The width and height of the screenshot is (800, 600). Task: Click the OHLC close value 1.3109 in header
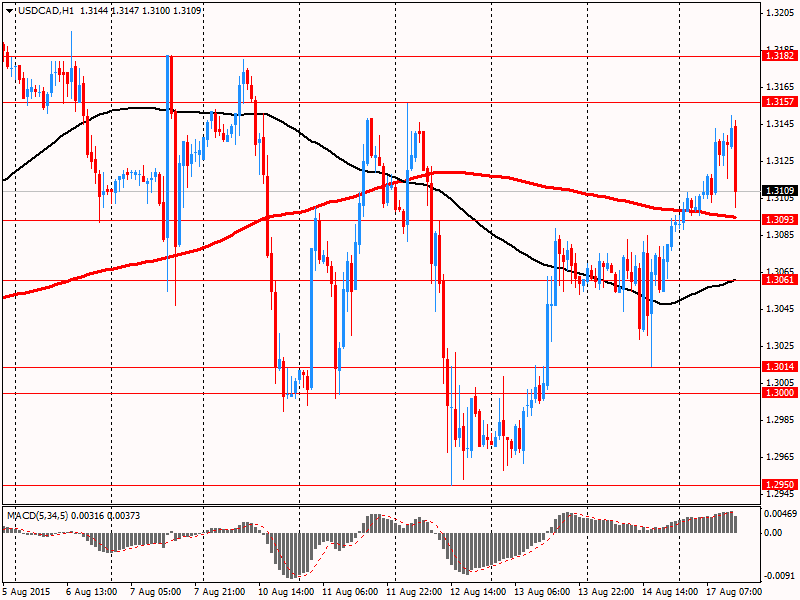click(187, 10)
